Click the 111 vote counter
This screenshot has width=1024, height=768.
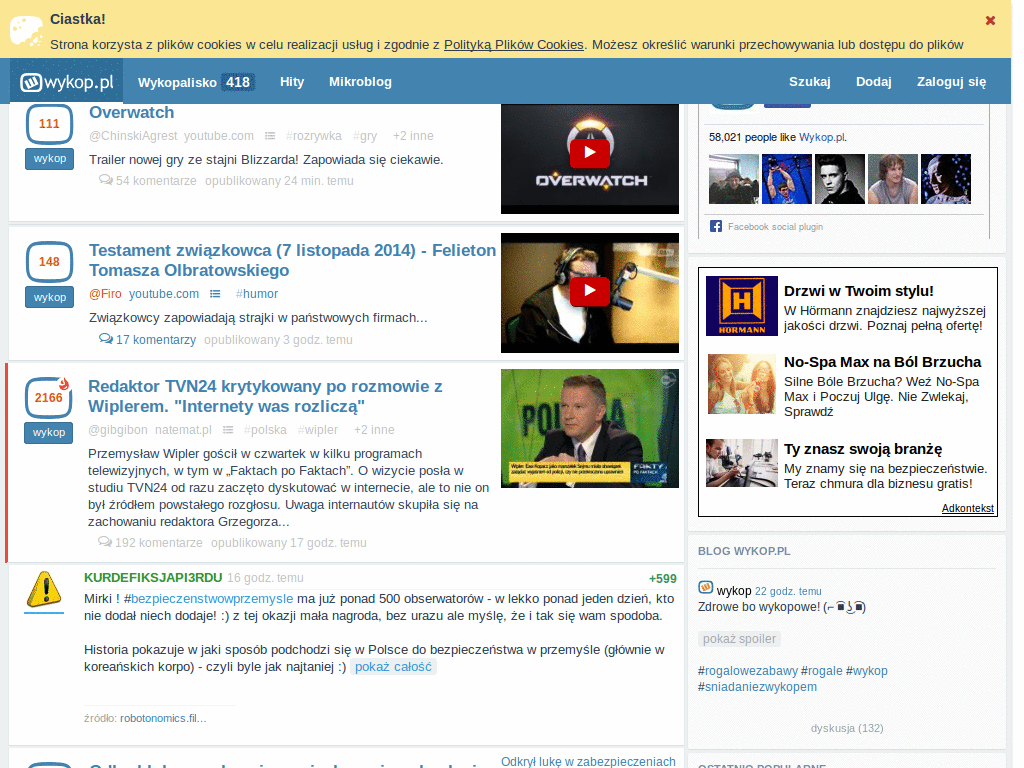(49, 123)
